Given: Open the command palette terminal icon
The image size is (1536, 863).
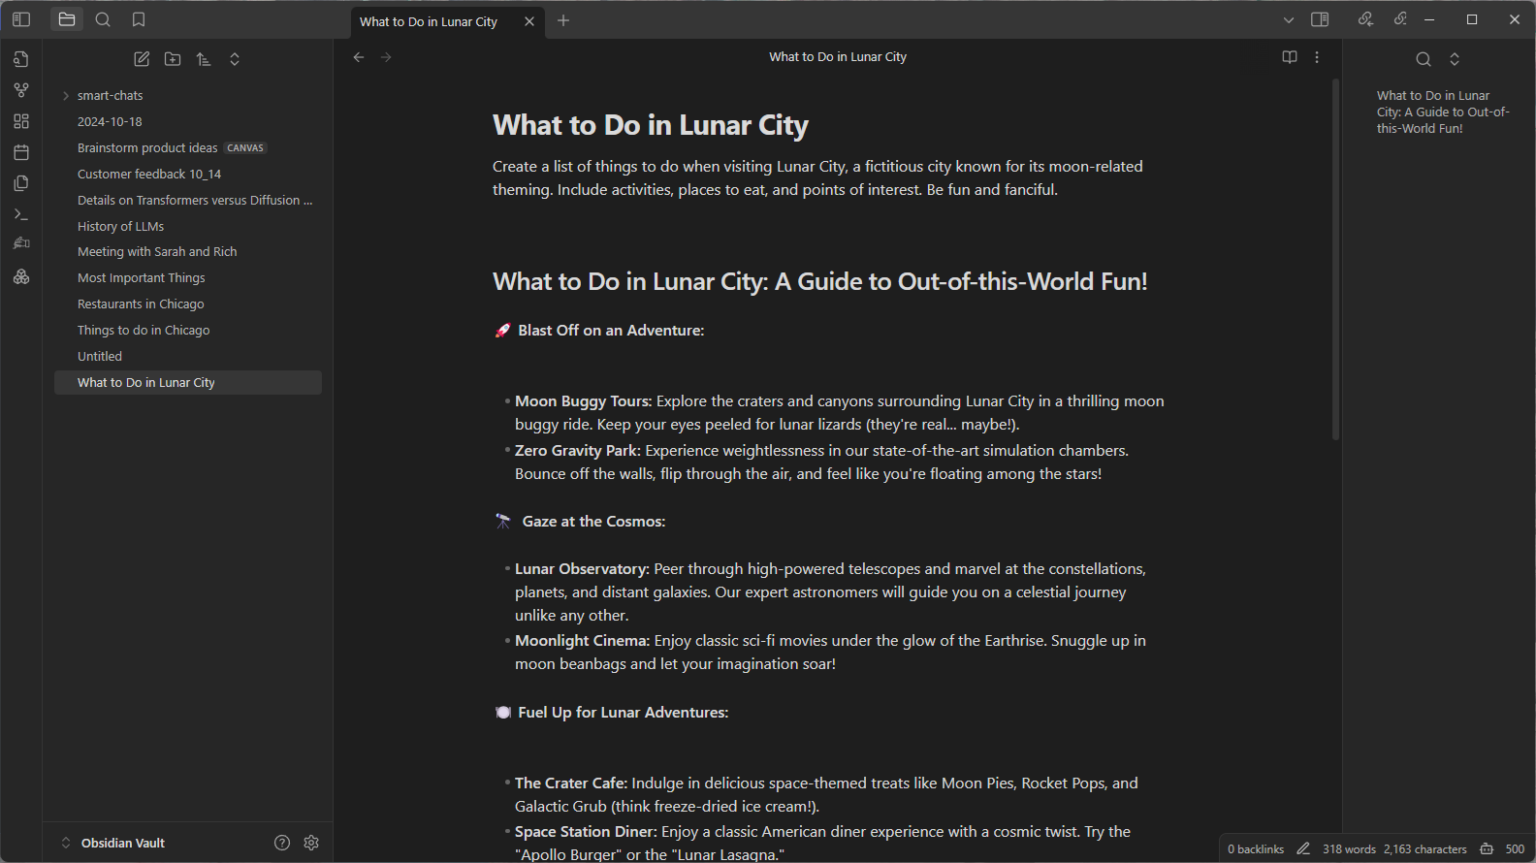Looking at the screenshot, I should 21,214.
